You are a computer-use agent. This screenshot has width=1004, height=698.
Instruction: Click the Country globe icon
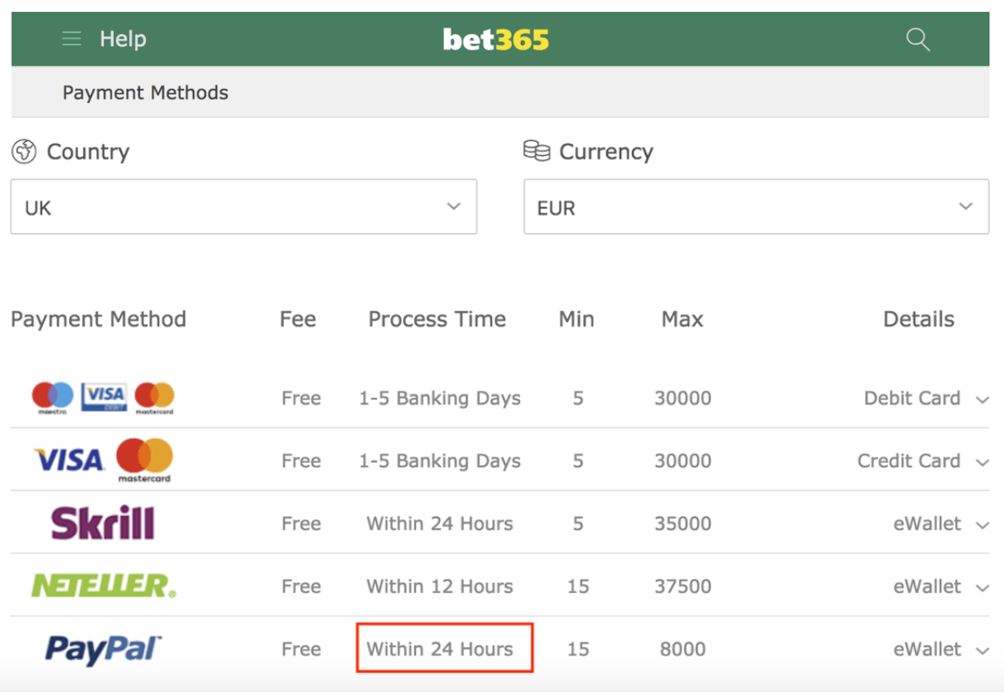pos(24,152)
